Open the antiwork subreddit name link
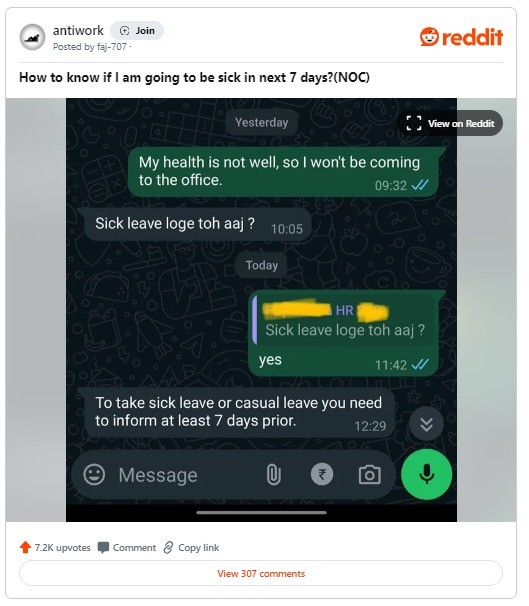 click(x=78, y=31)
